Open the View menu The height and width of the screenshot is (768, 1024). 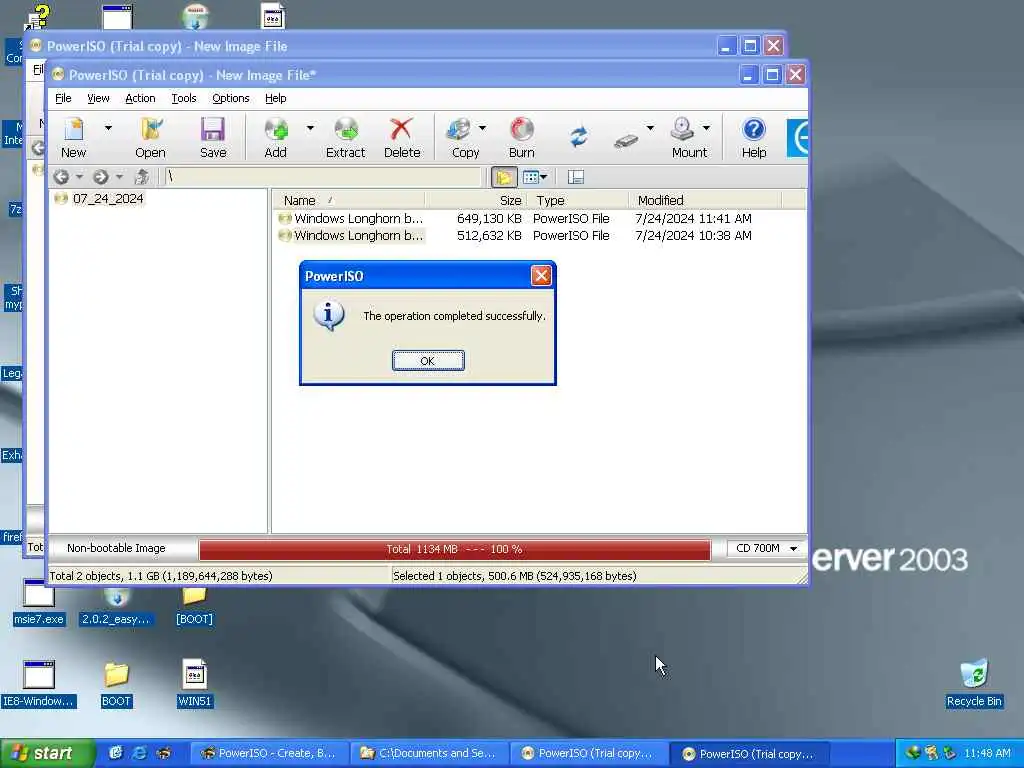point(98,99)
